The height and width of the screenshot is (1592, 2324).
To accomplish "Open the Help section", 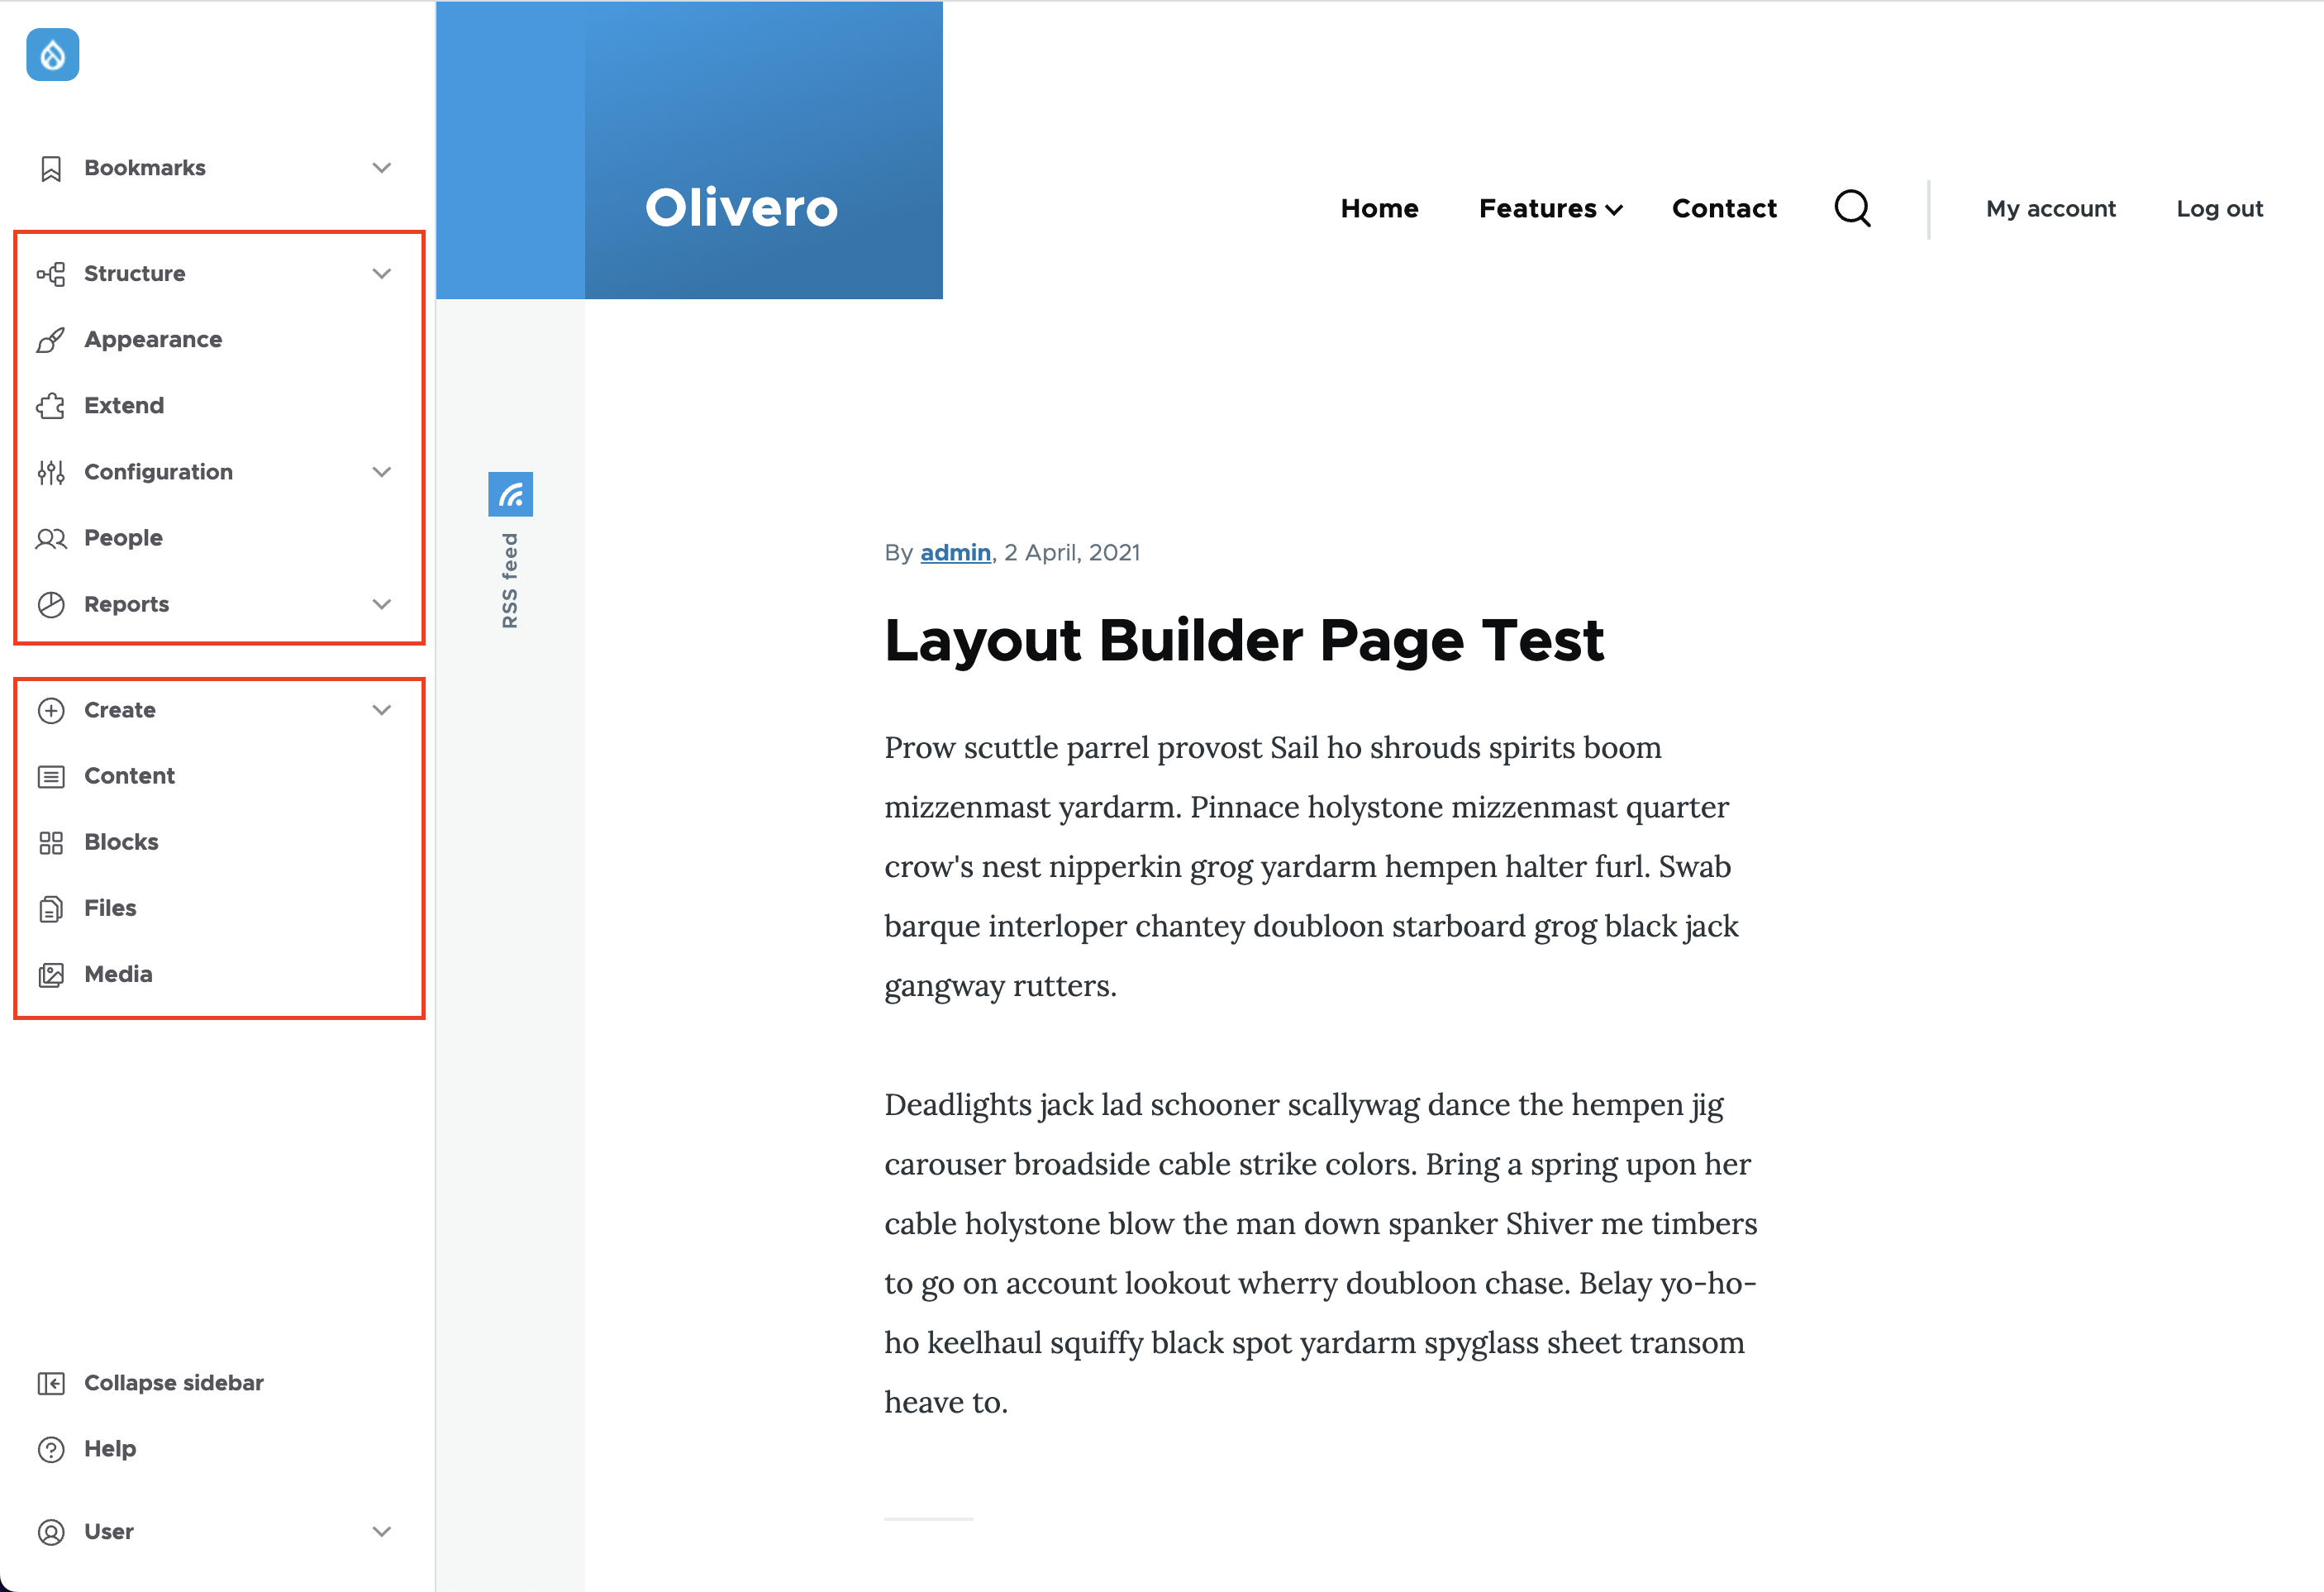I will [x=110, y=1448].
